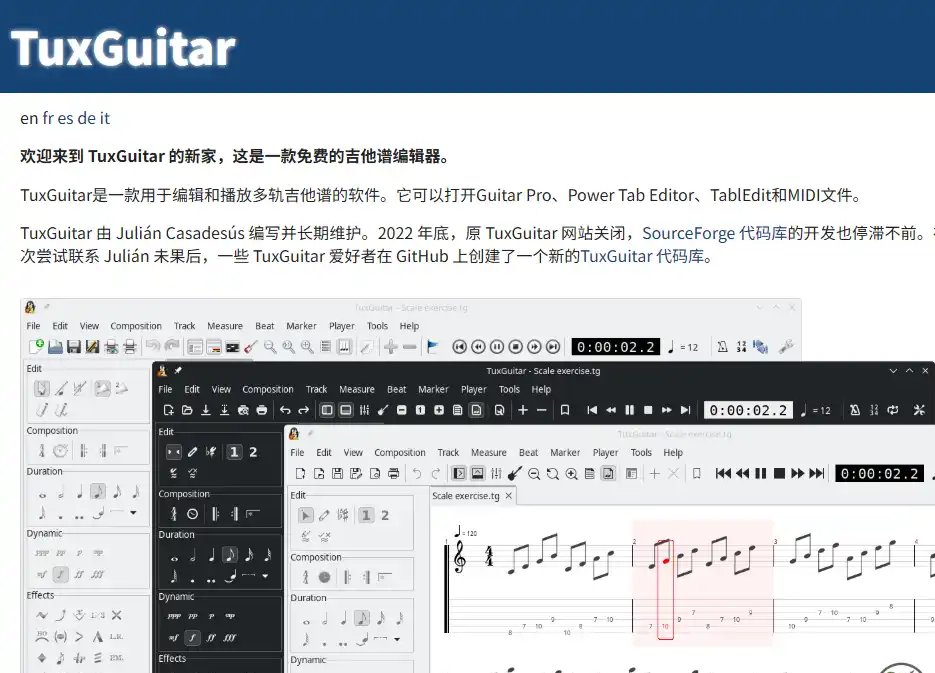Screen dimensions: 935x673
Task: Open duration dropdown arrow in back window
Action: [x=134, y=513]
